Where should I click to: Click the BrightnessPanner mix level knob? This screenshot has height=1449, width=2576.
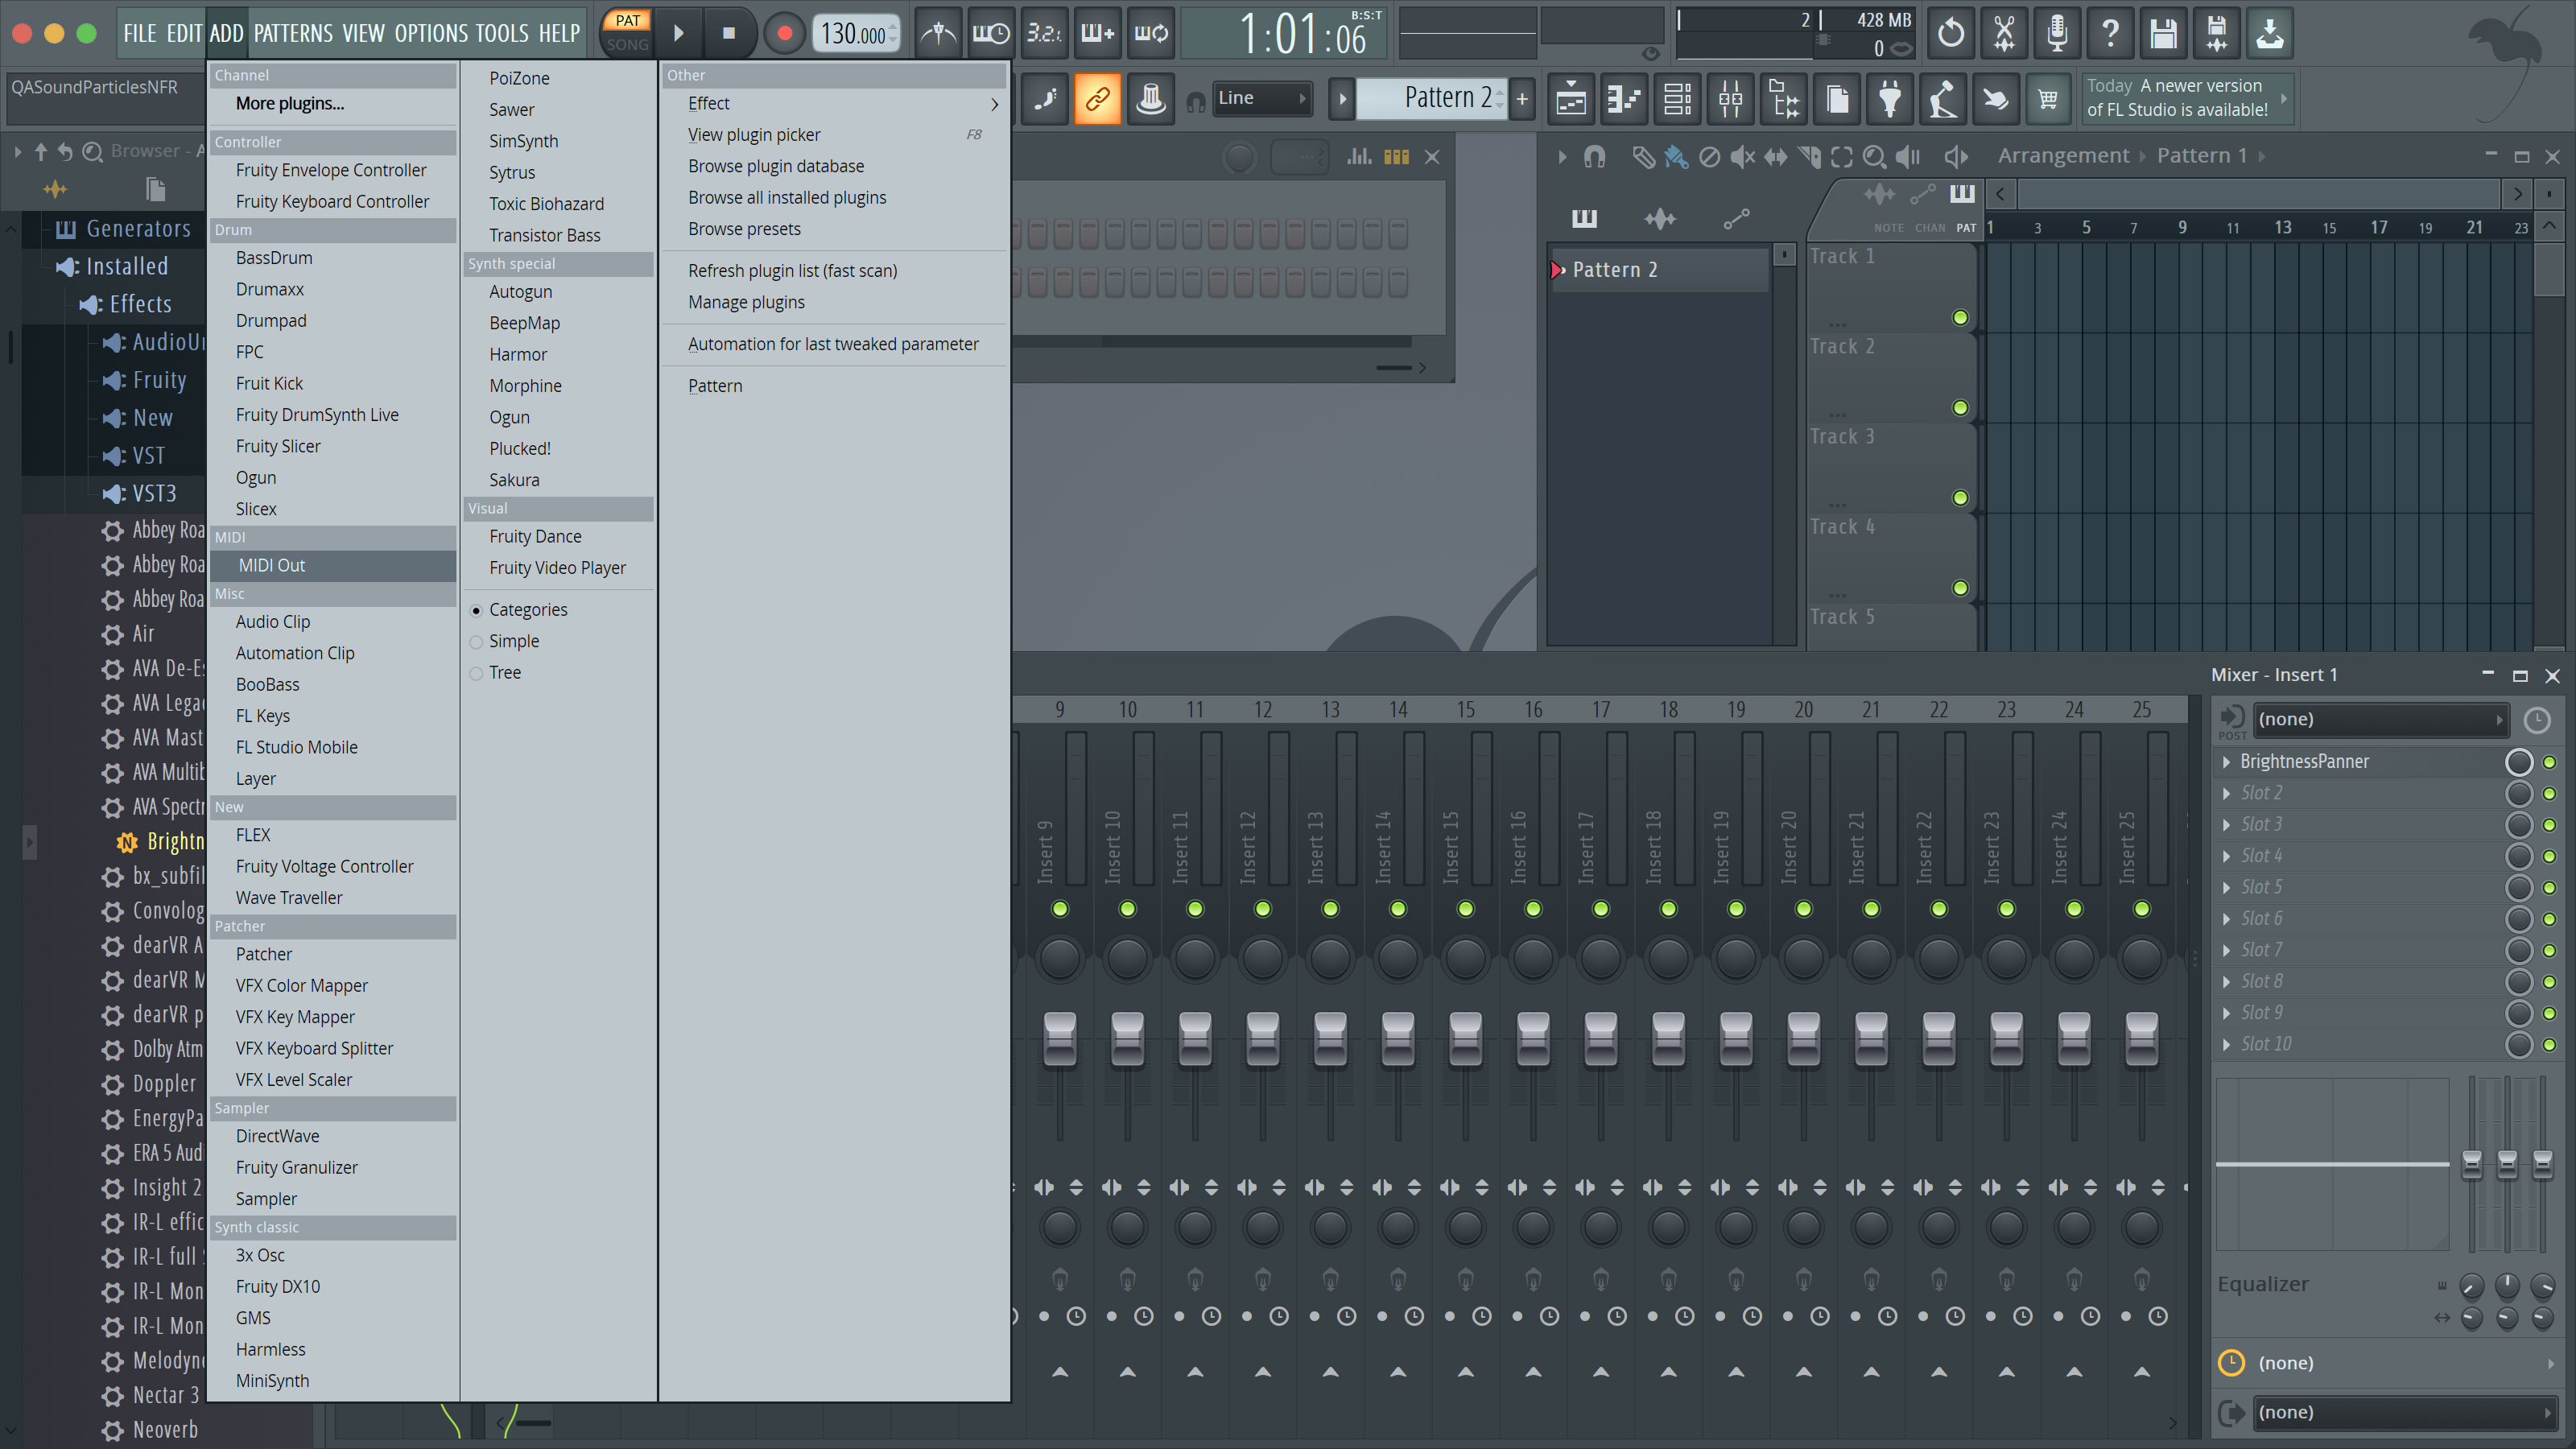(2518, 762)
